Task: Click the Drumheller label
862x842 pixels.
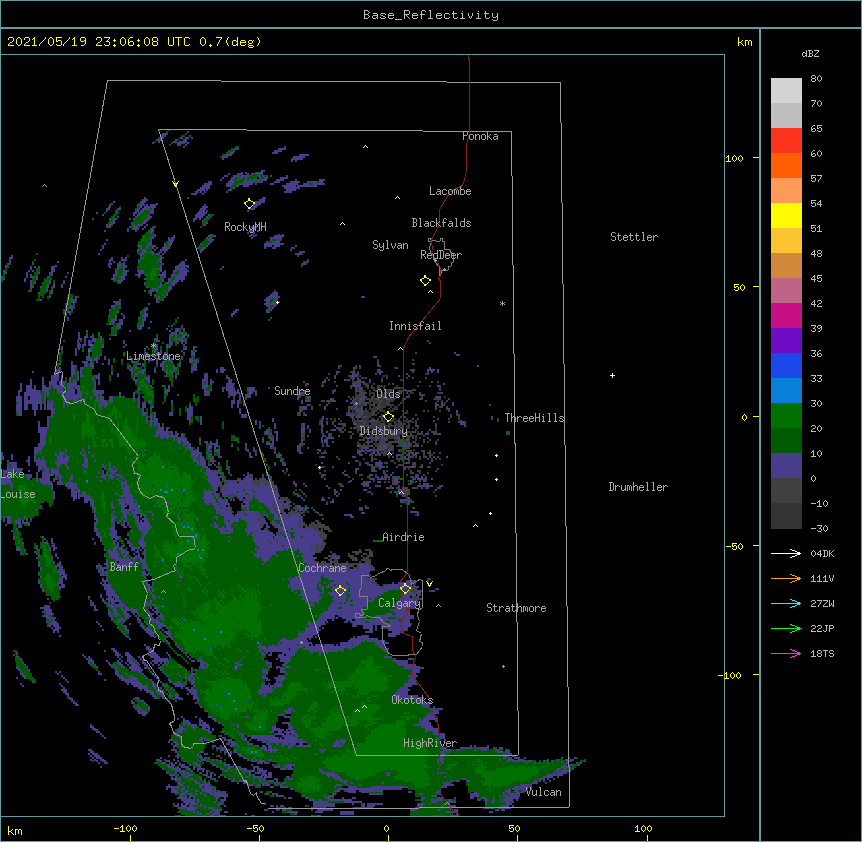Action: (638, 487)
